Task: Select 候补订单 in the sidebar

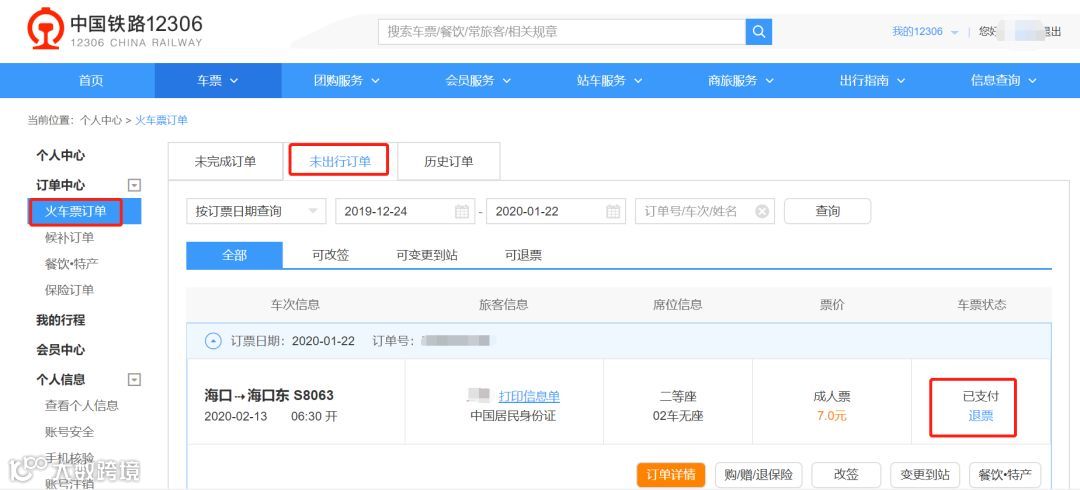Action: [70, 238]
